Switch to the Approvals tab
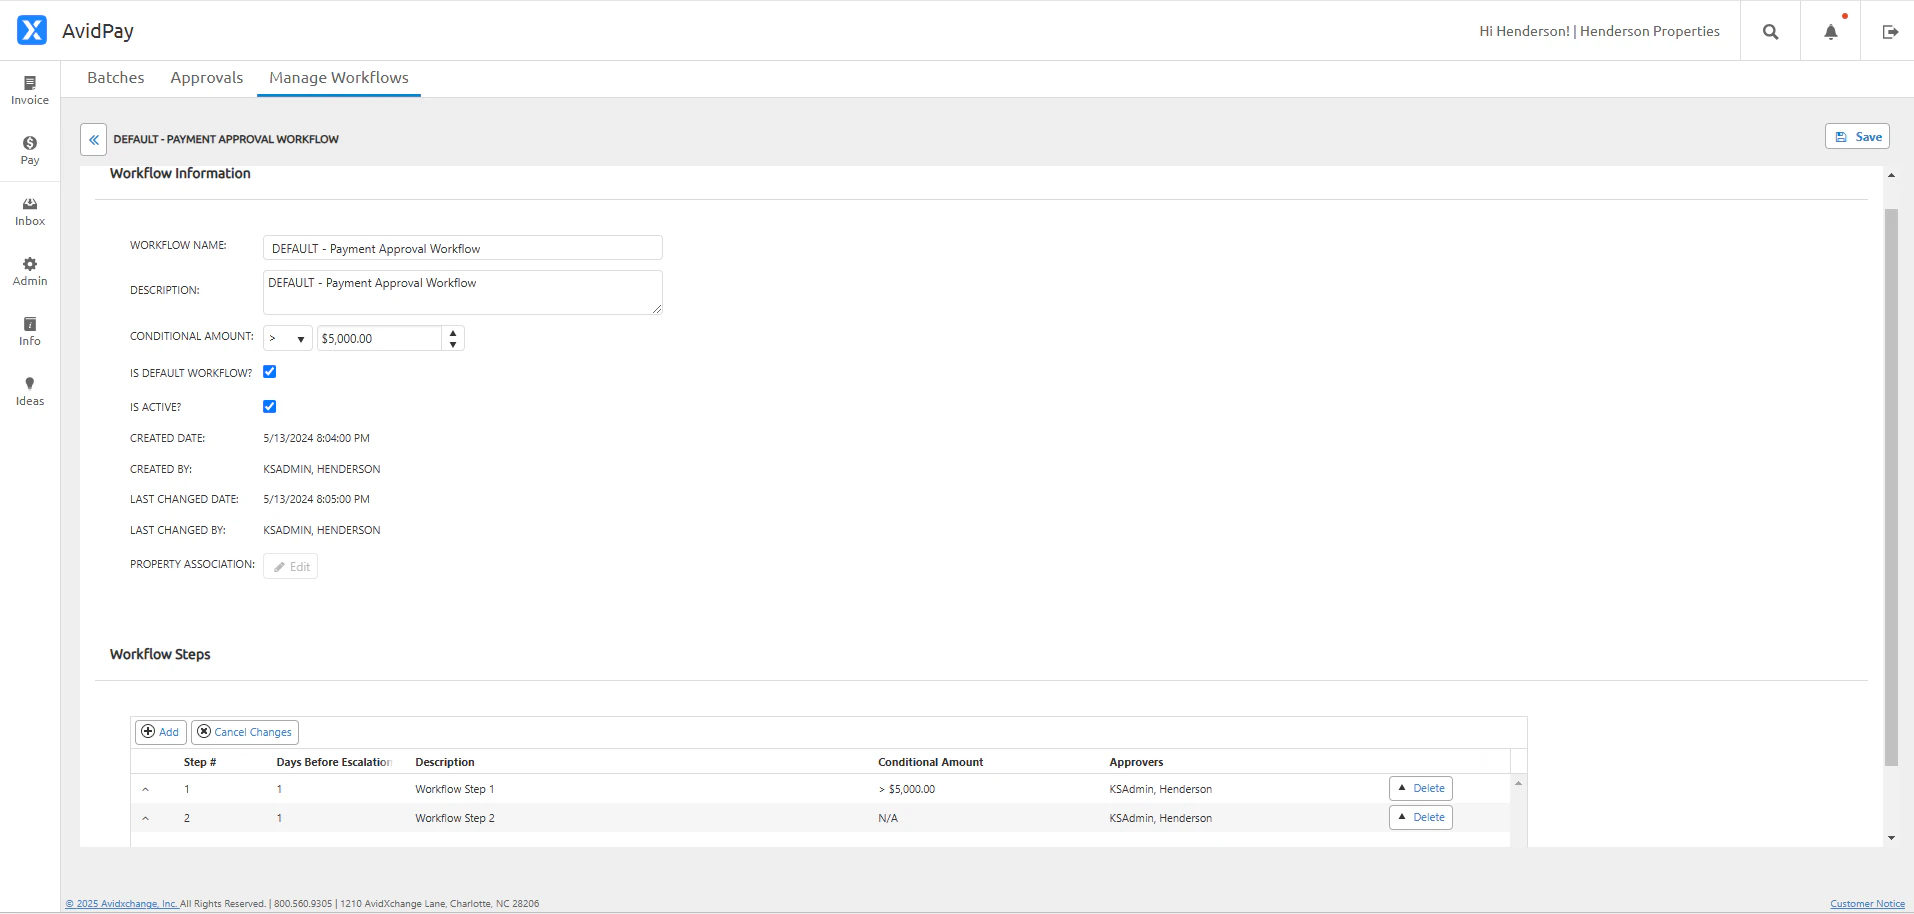1914x914 pixels. 206,77
